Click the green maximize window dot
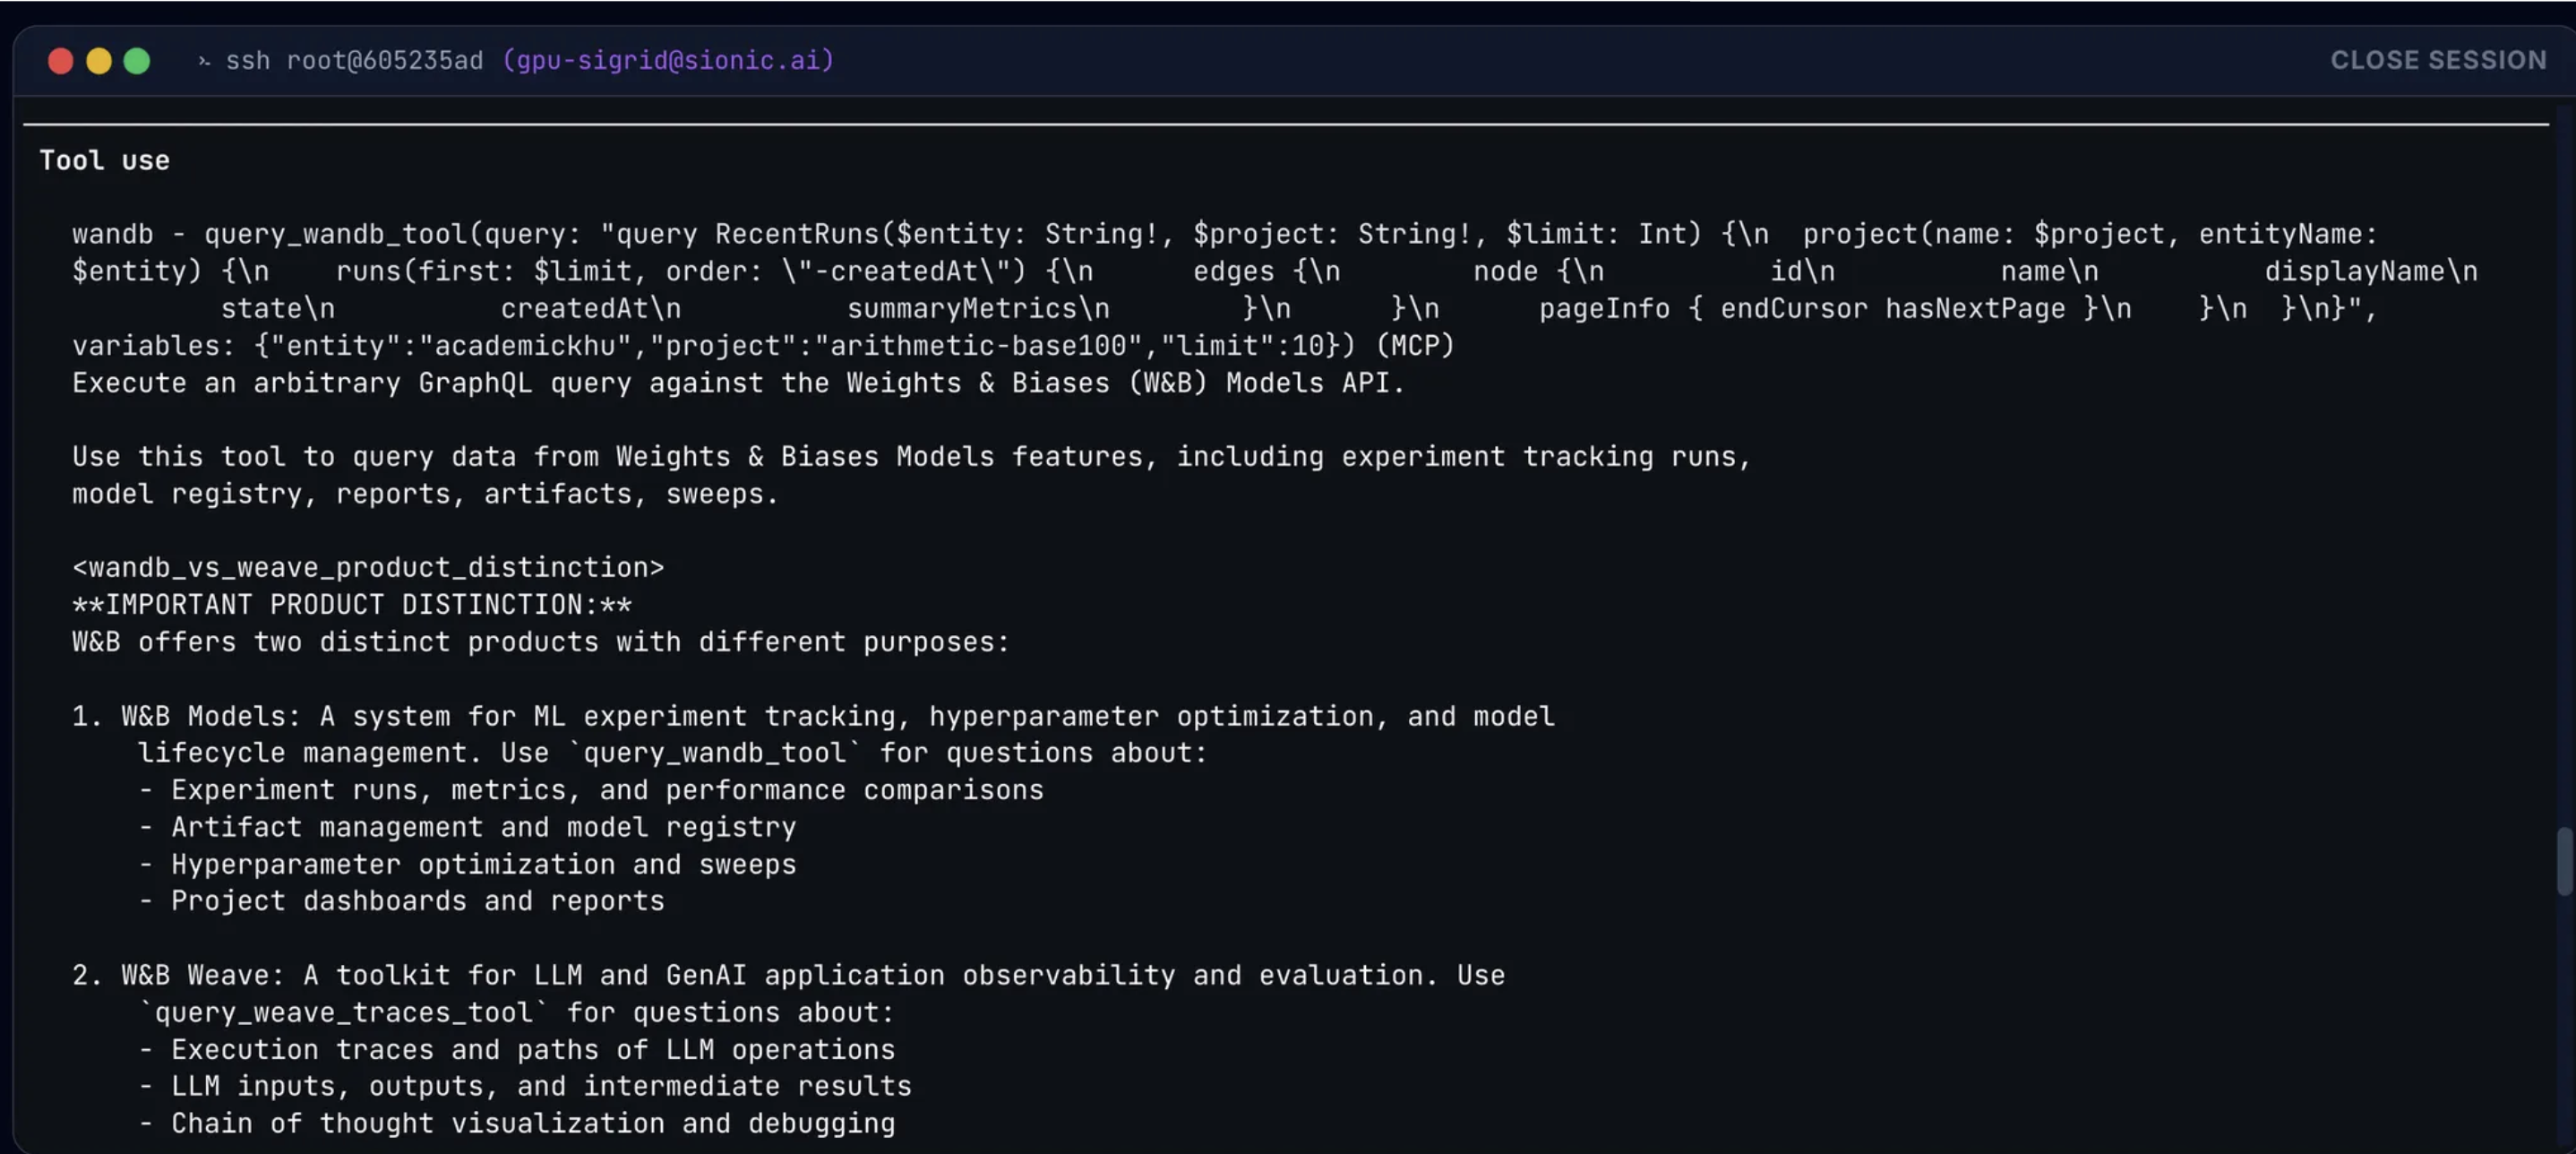 coord(137,61)
